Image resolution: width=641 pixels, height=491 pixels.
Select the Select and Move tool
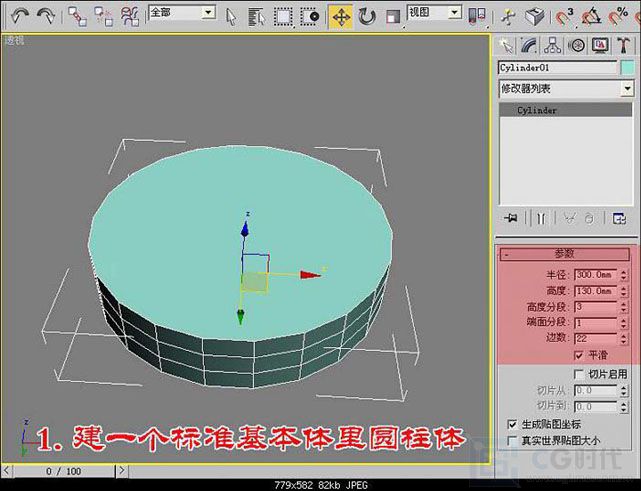point(340,15)
